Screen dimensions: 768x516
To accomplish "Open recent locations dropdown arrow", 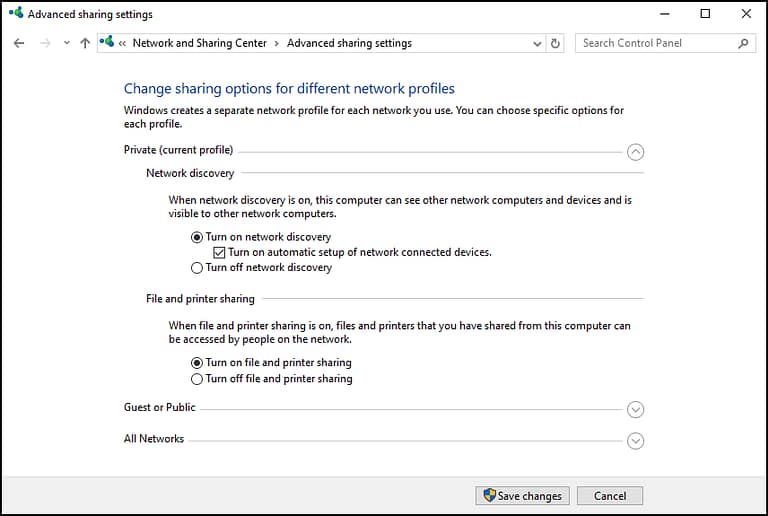I will pos(67,43).
